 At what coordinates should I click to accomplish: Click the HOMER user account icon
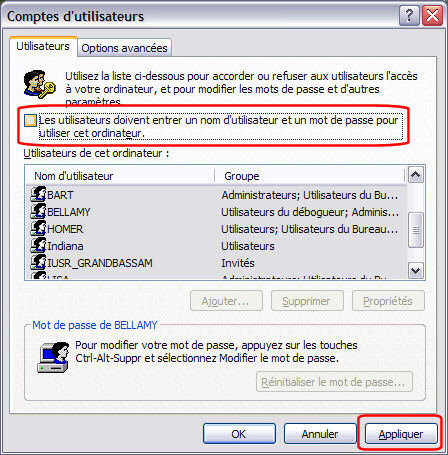point(38,228)
